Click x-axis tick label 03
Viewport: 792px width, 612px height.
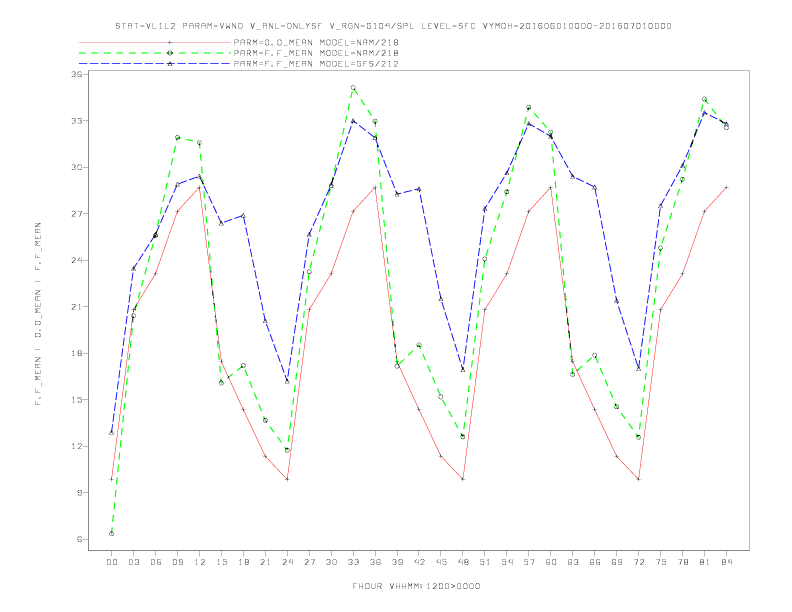pos(133,562)
